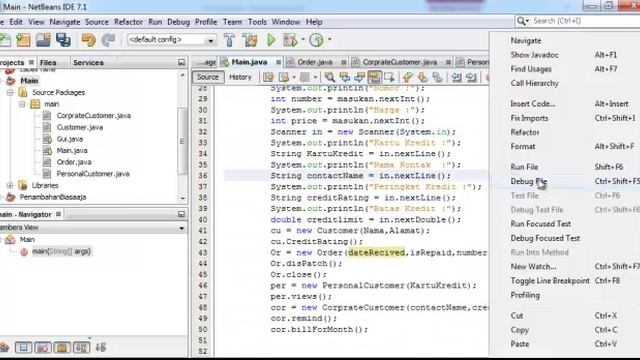Click the editor Last Edit icon
Image resolution: width=640 pixels, height=360 pixels.
pyautogui.click(x=269, y=77)
